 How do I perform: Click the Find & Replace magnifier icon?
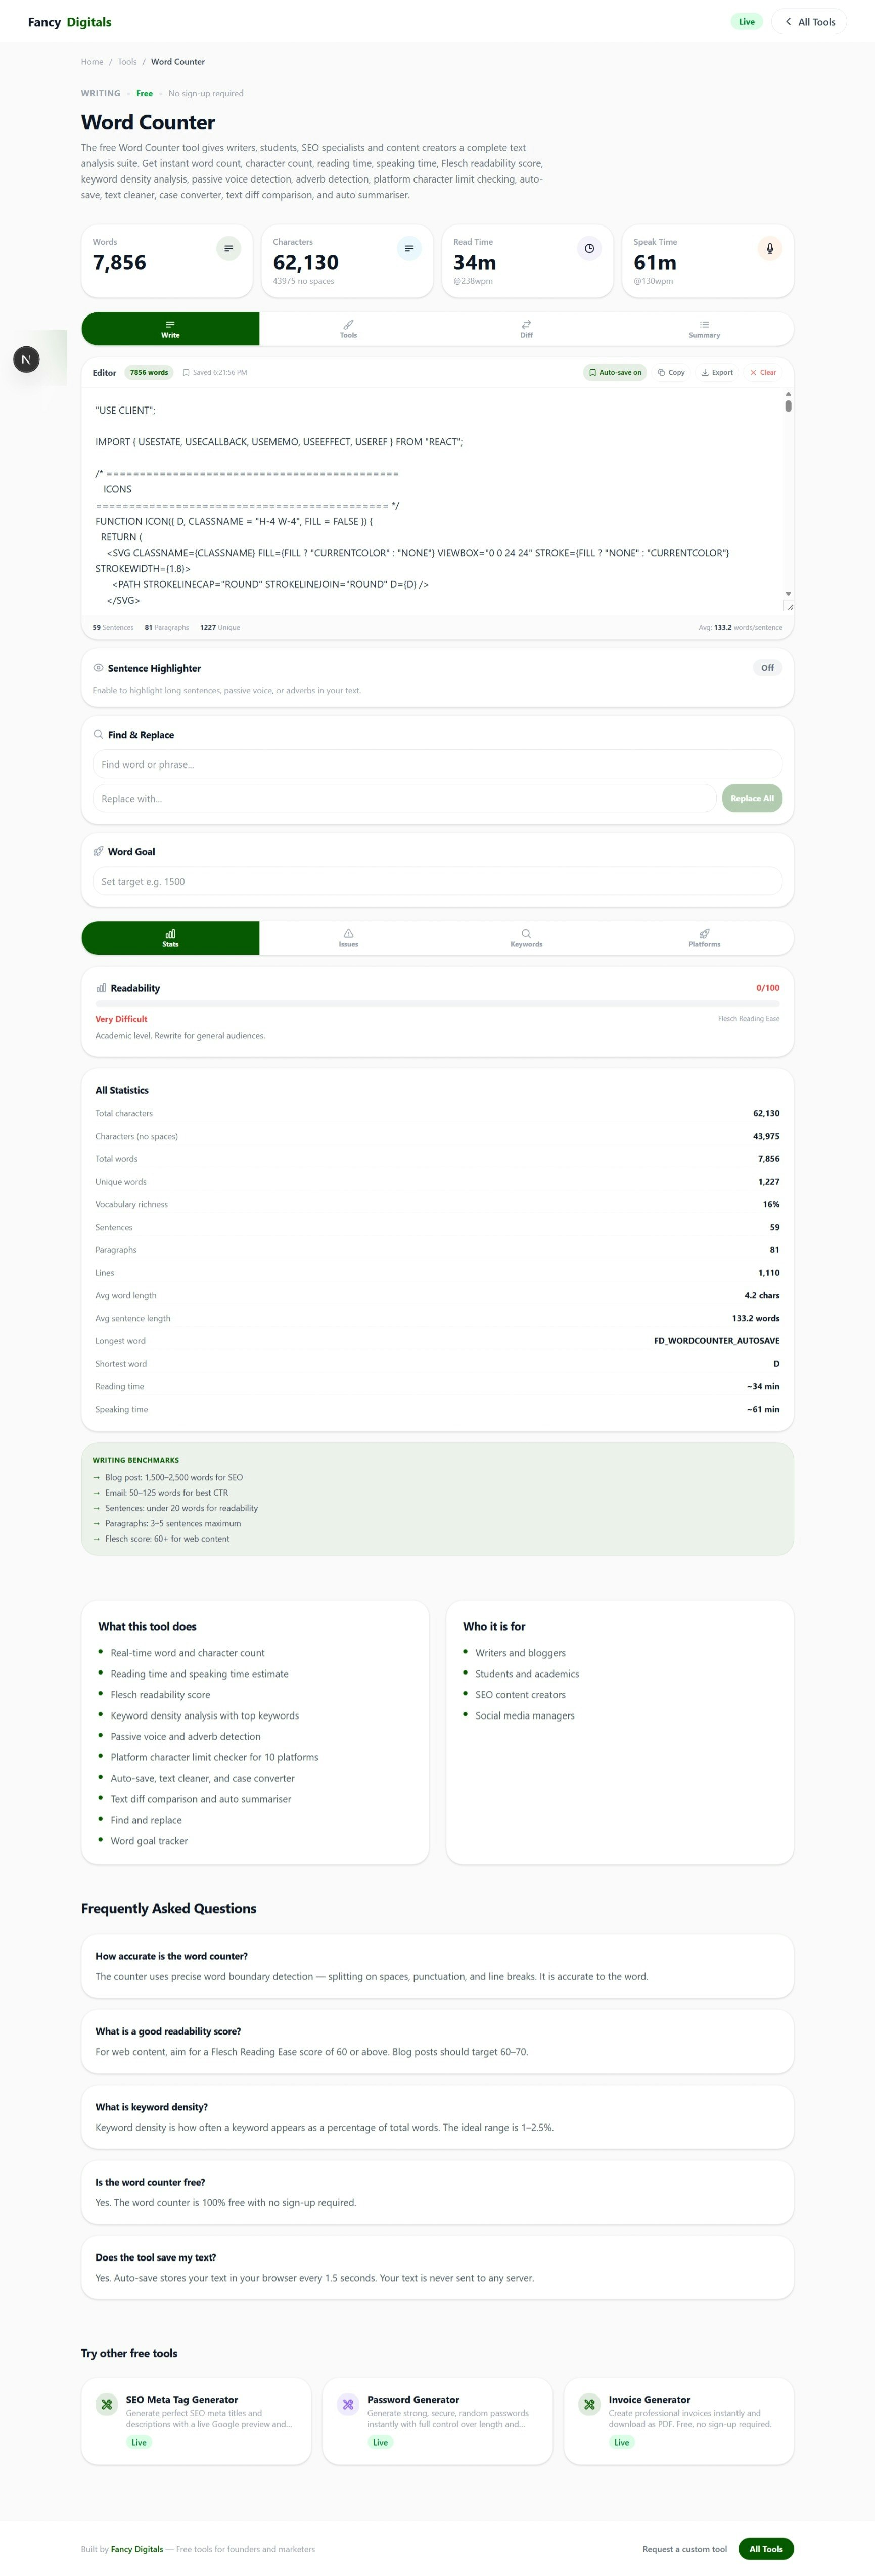(x=98, y=734)
